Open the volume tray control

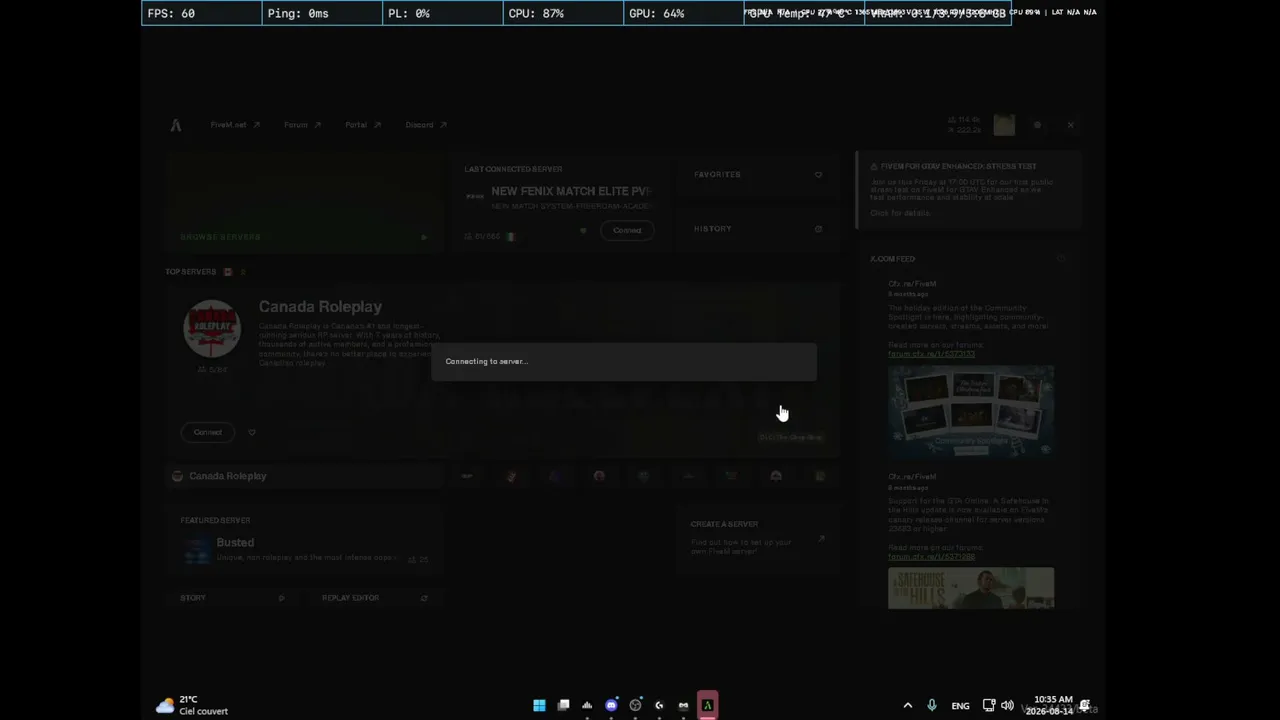1008,706
